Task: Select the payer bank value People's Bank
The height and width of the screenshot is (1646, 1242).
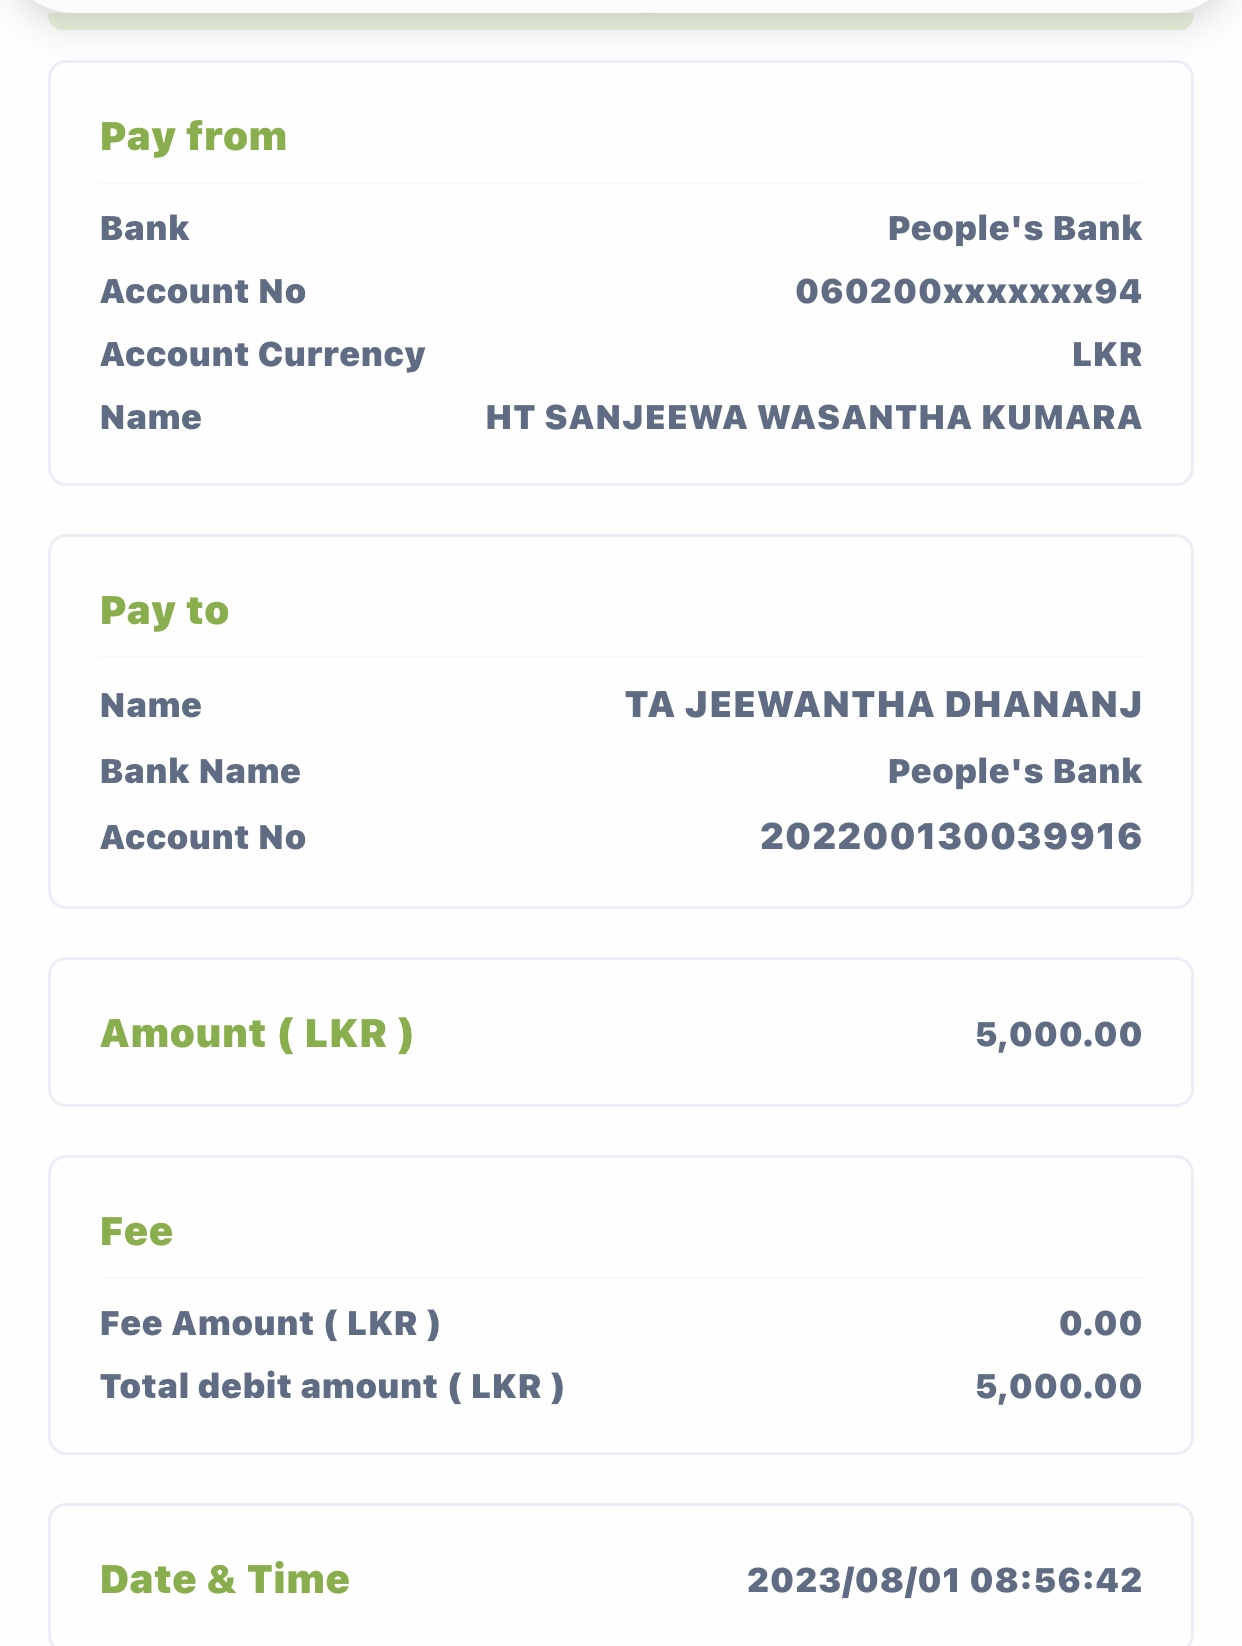Action: pos(1014,229)
